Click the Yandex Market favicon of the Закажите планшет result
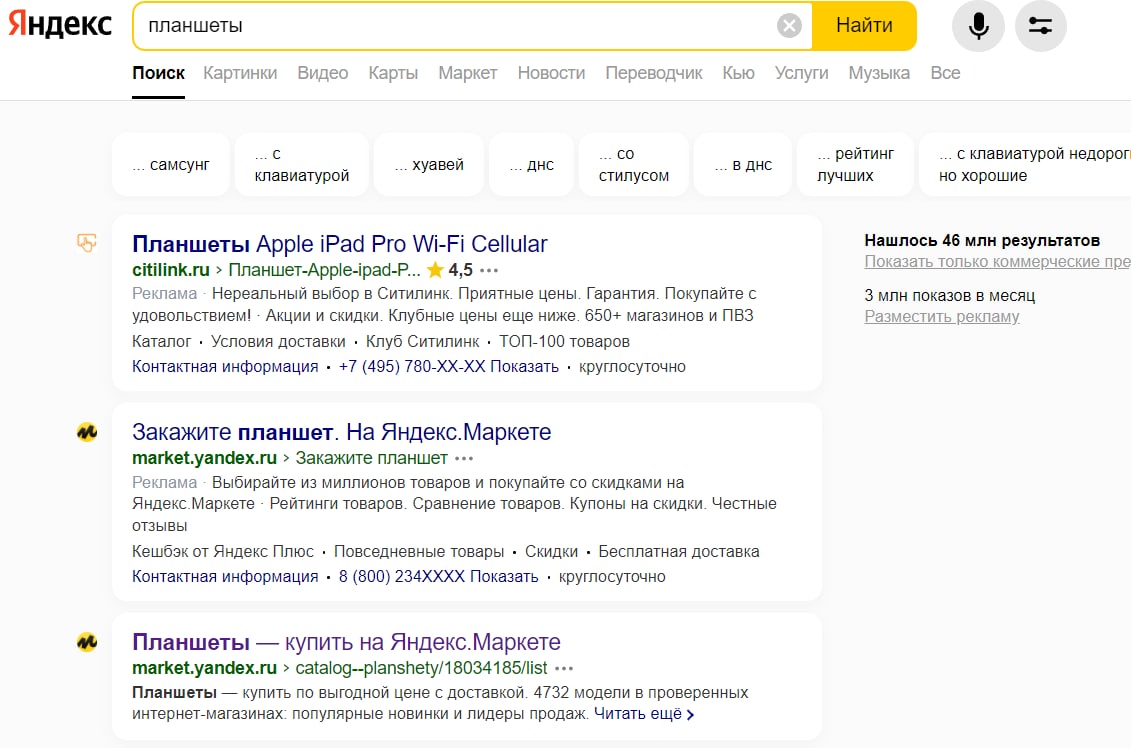1131x748 pixels. click(87, 432)
